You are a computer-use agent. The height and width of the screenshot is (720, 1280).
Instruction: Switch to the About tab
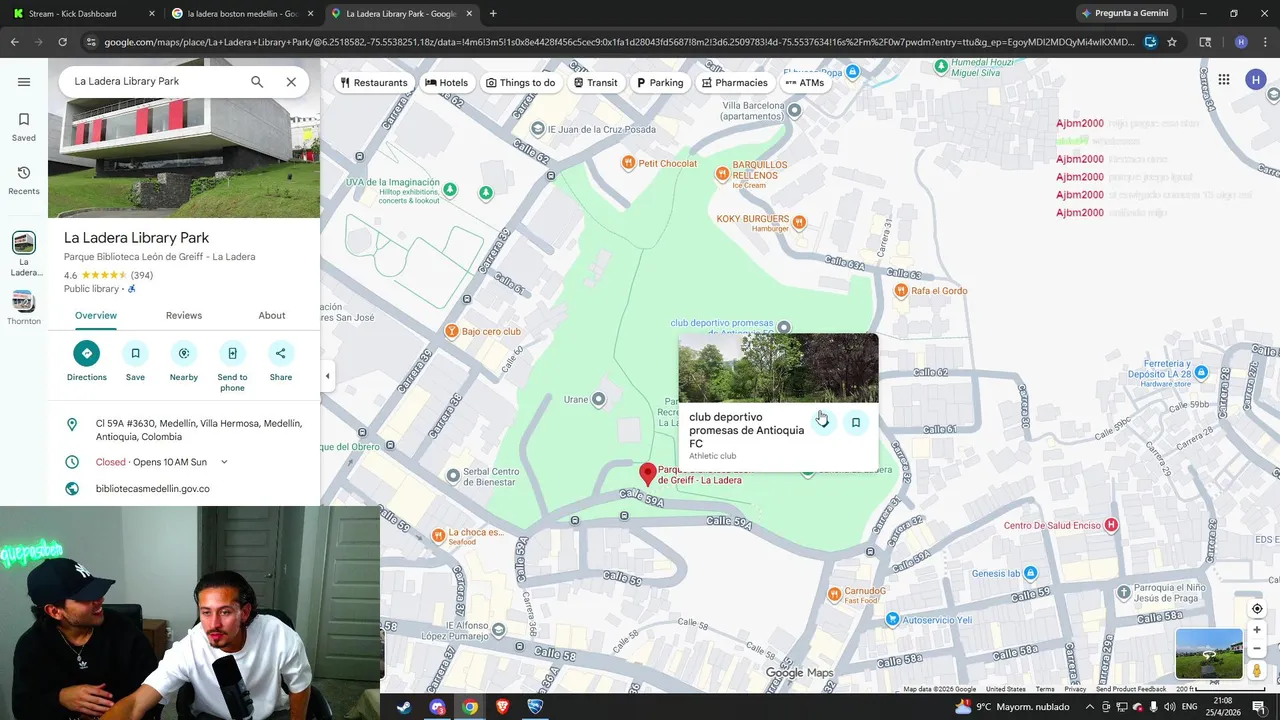[272, 315]
